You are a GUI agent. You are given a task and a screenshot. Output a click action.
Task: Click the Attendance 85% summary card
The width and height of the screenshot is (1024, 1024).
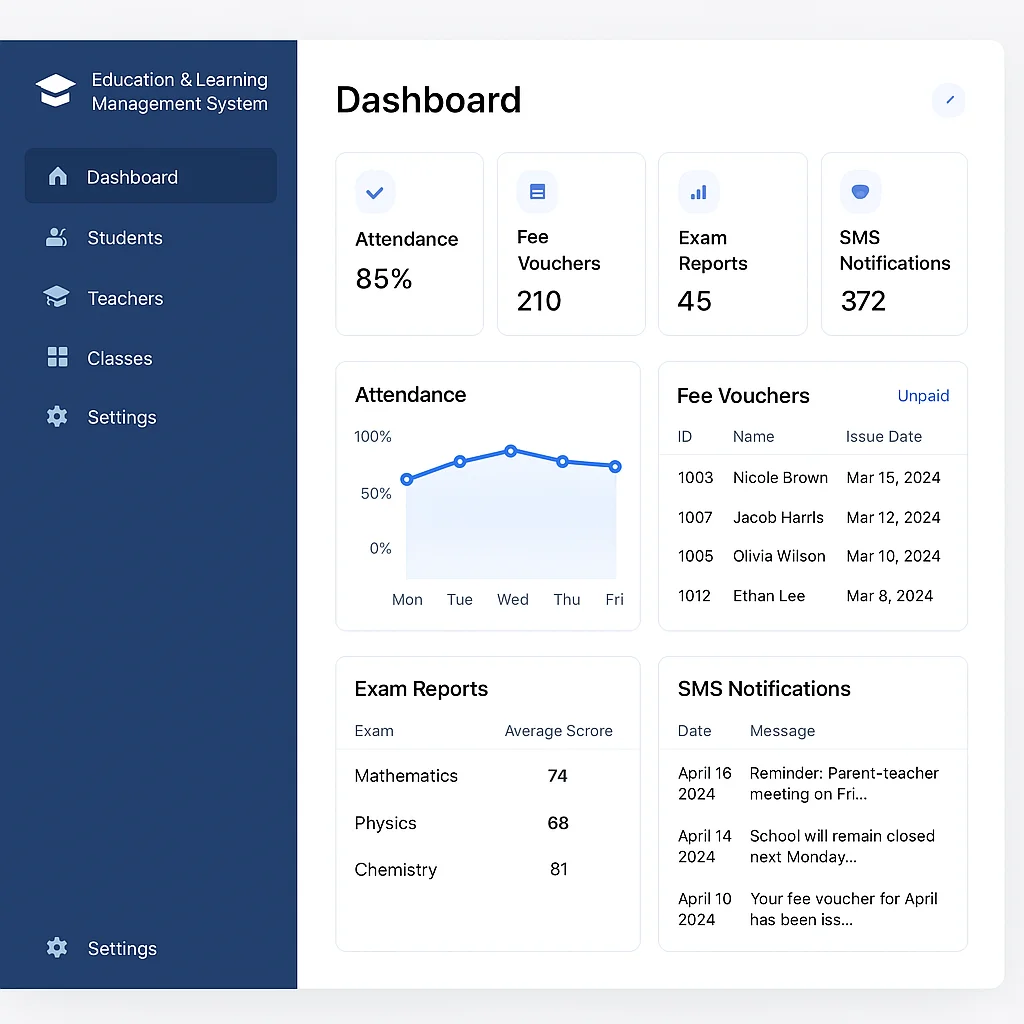(409, 243)
